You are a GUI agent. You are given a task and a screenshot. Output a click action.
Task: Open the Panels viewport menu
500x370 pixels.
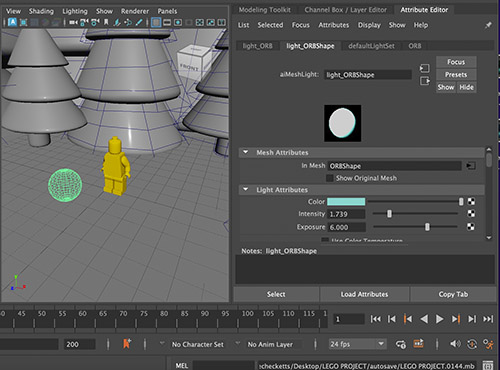point(167,11)
